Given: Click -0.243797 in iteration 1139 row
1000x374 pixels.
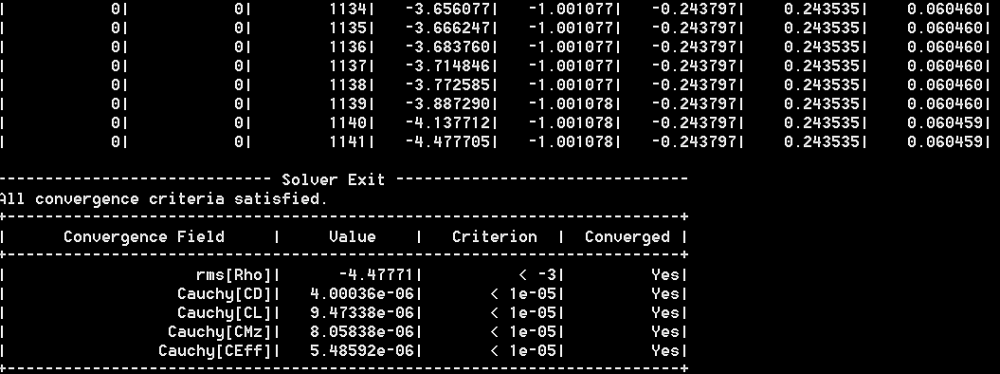Looking at the screenshot, I should pyautogui.click(x=695, y=104).
